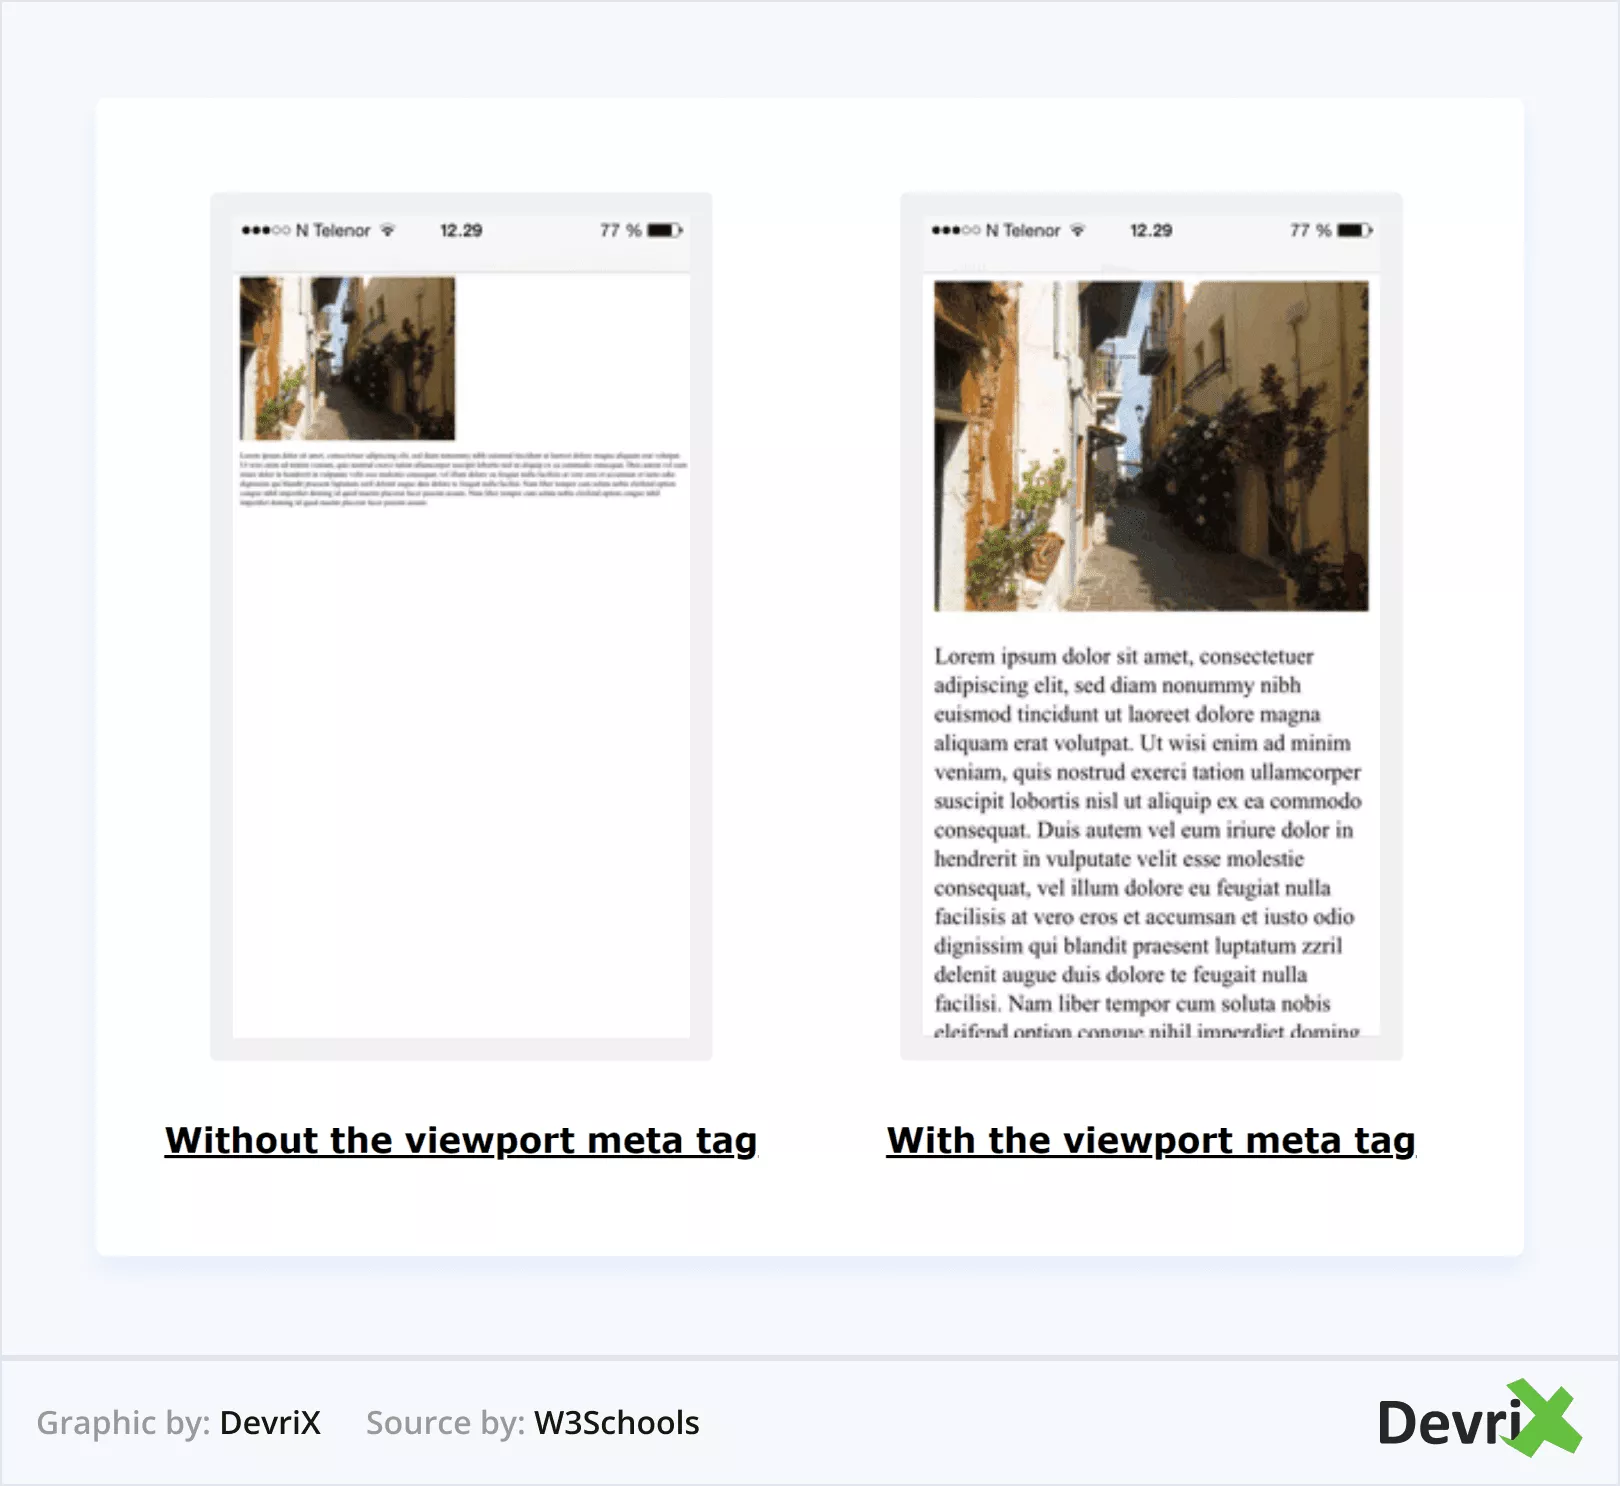Click the tiny Lorem ipsum text in left phone

463,479
